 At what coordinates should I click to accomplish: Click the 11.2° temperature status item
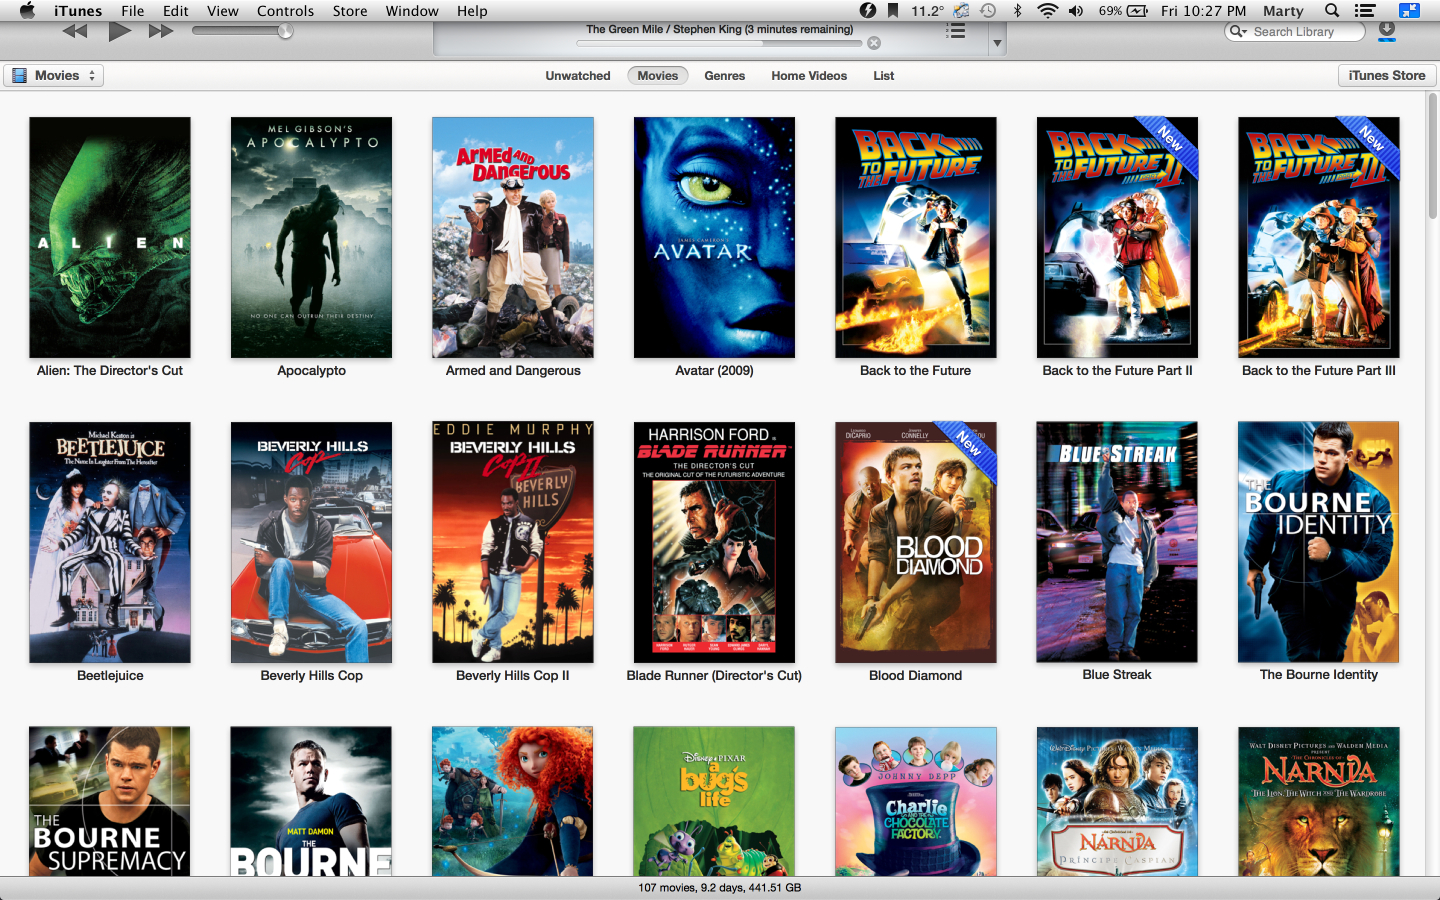coord(927,11)
